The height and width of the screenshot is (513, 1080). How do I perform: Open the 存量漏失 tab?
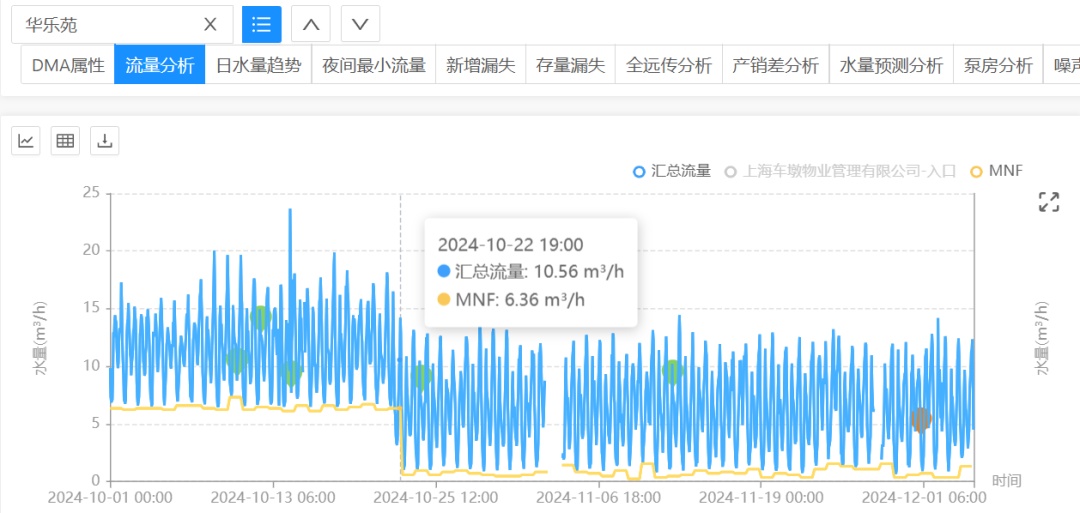tap(570, 65)
